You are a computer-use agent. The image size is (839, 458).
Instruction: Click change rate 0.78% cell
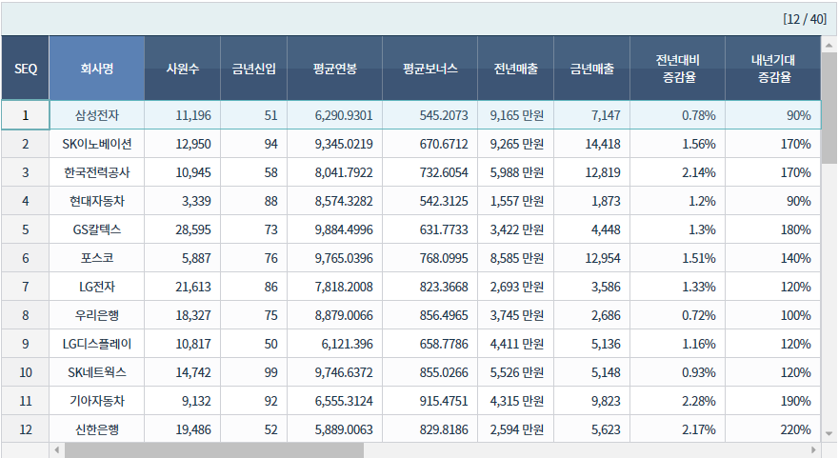coord(677,115)
